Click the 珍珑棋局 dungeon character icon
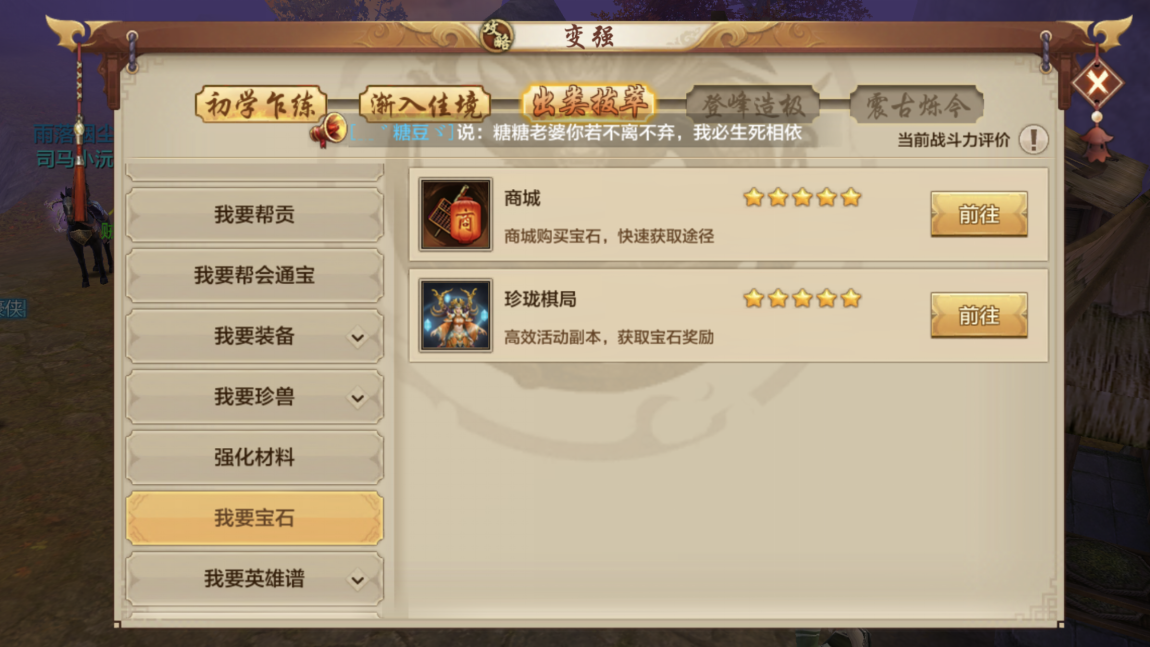Viewport: 1150px width, 647px height. 455,315
